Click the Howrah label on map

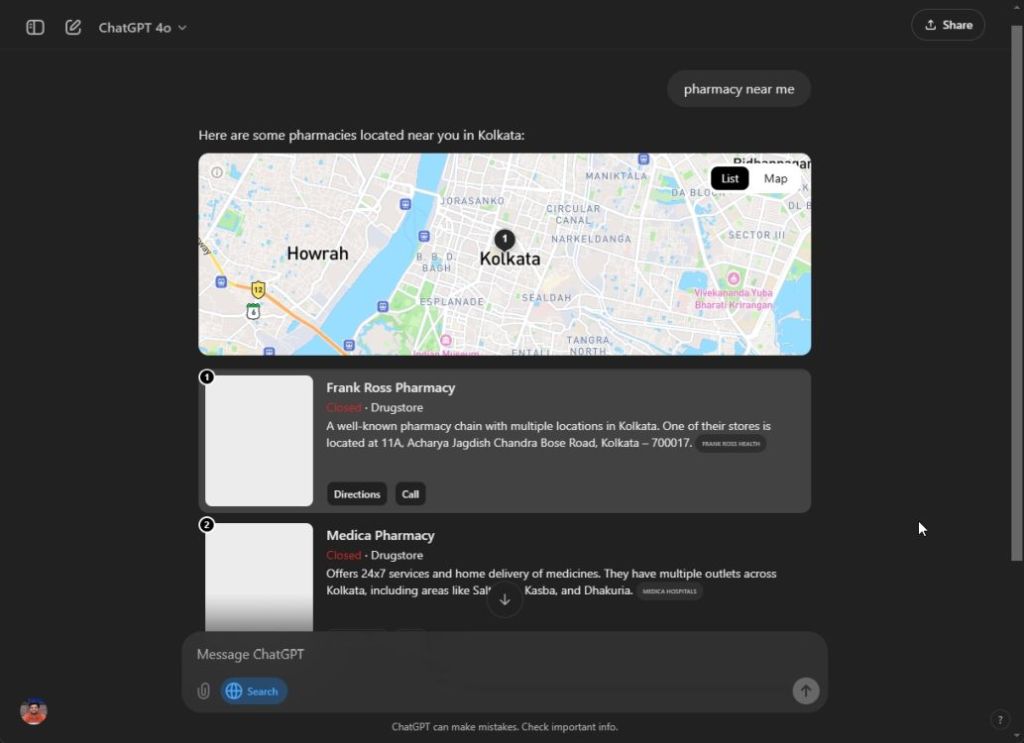317,253
